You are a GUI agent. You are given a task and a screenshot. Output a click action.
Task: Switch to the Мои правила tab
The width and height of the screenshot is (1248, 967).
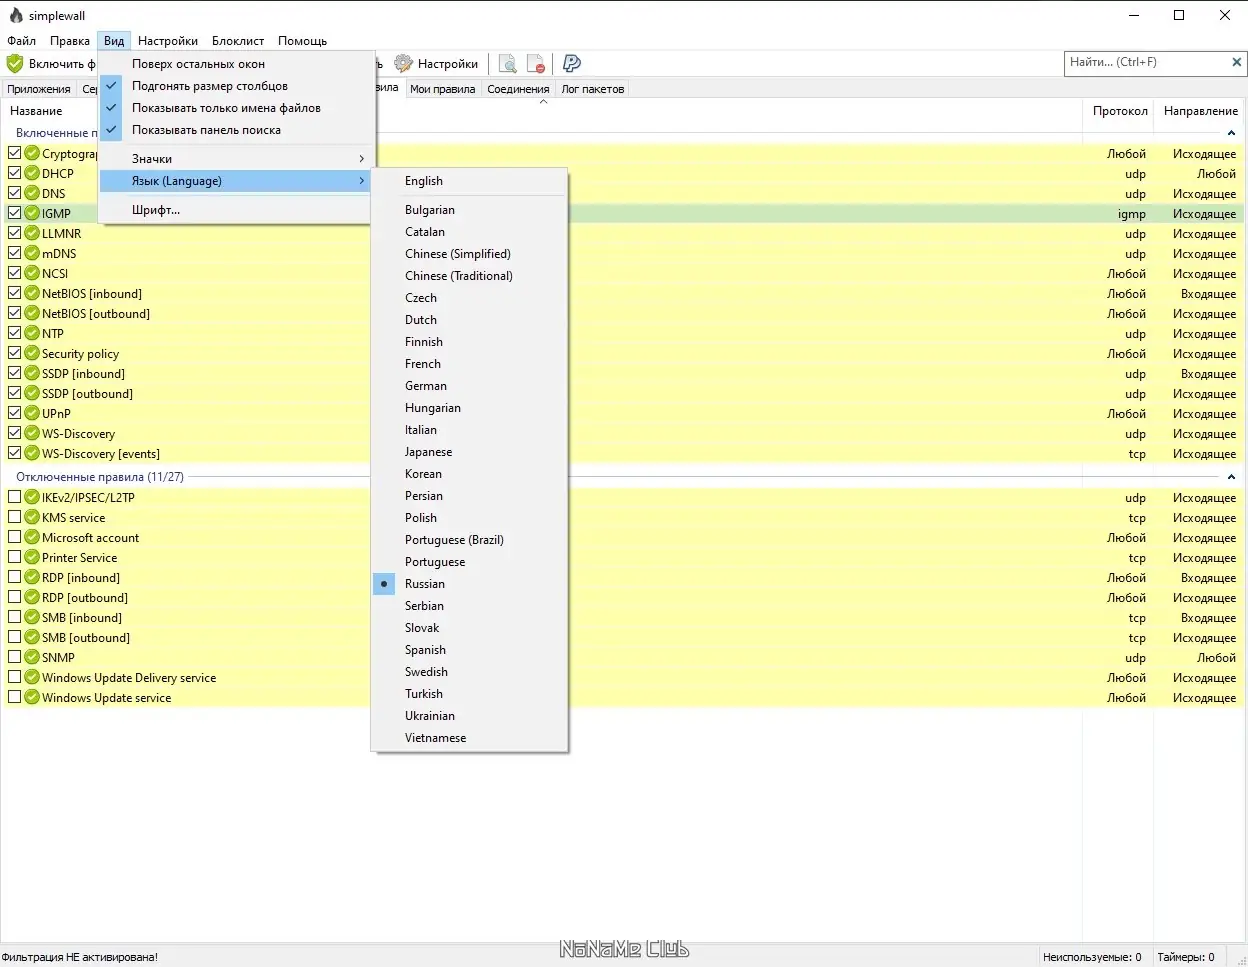(x=442, y=89)
